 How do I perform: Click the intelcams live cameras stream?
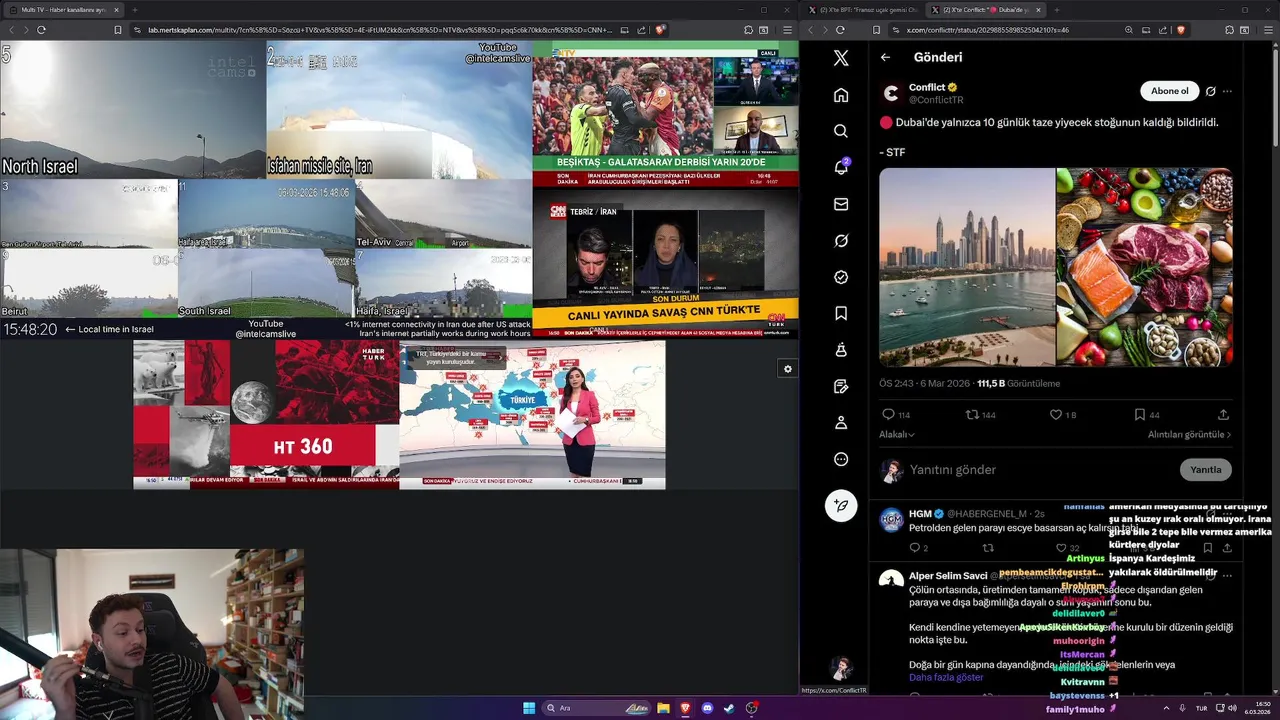pos(266,189)
